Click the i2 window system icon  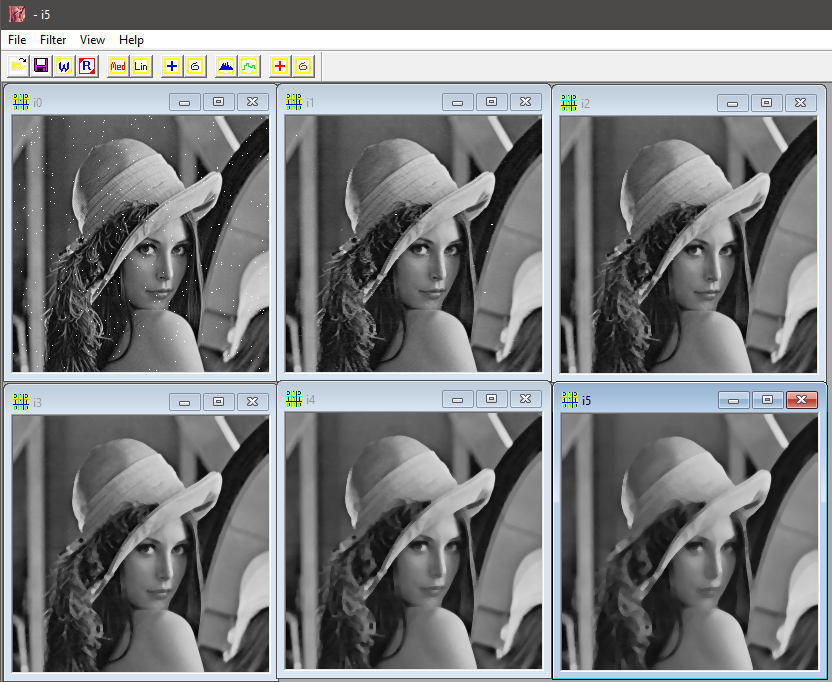(x=569, y=103)
